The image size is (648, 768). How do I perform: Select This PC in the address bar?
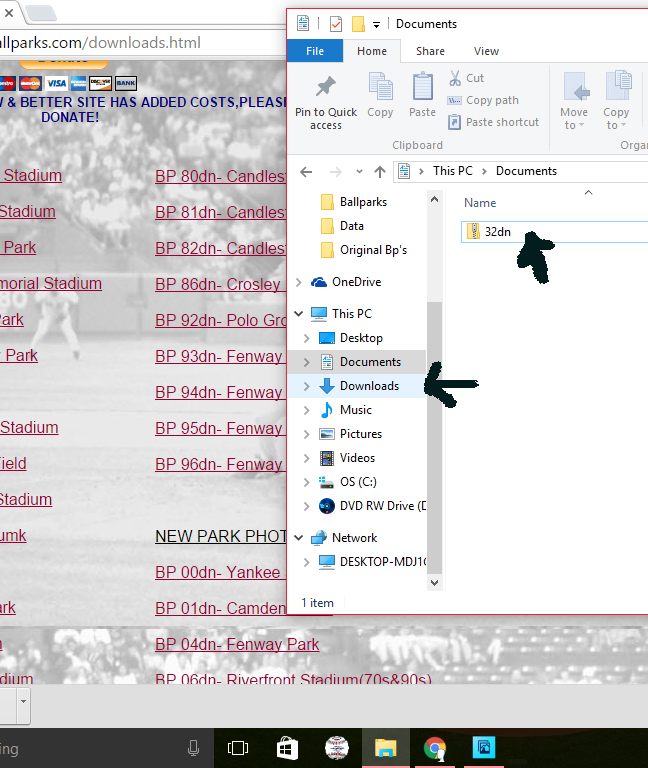[x=453, y=171]
